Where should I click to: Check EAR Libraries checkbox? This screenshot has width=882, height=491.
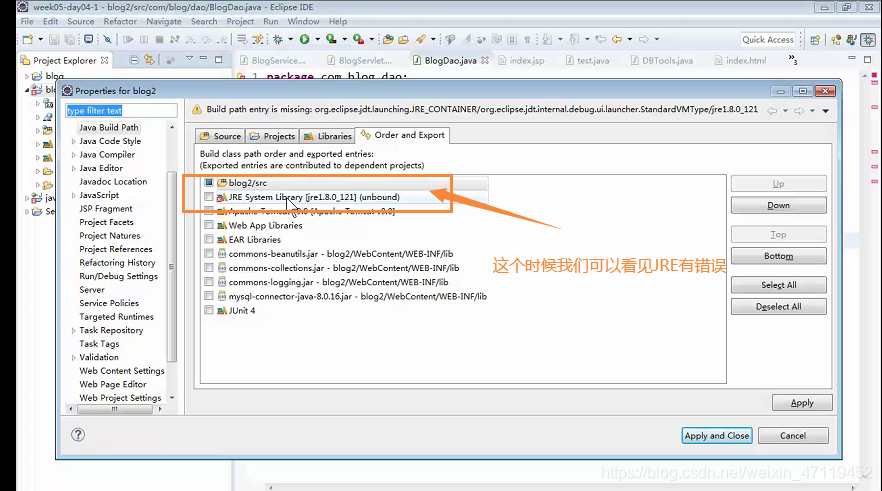coord(209,239)
